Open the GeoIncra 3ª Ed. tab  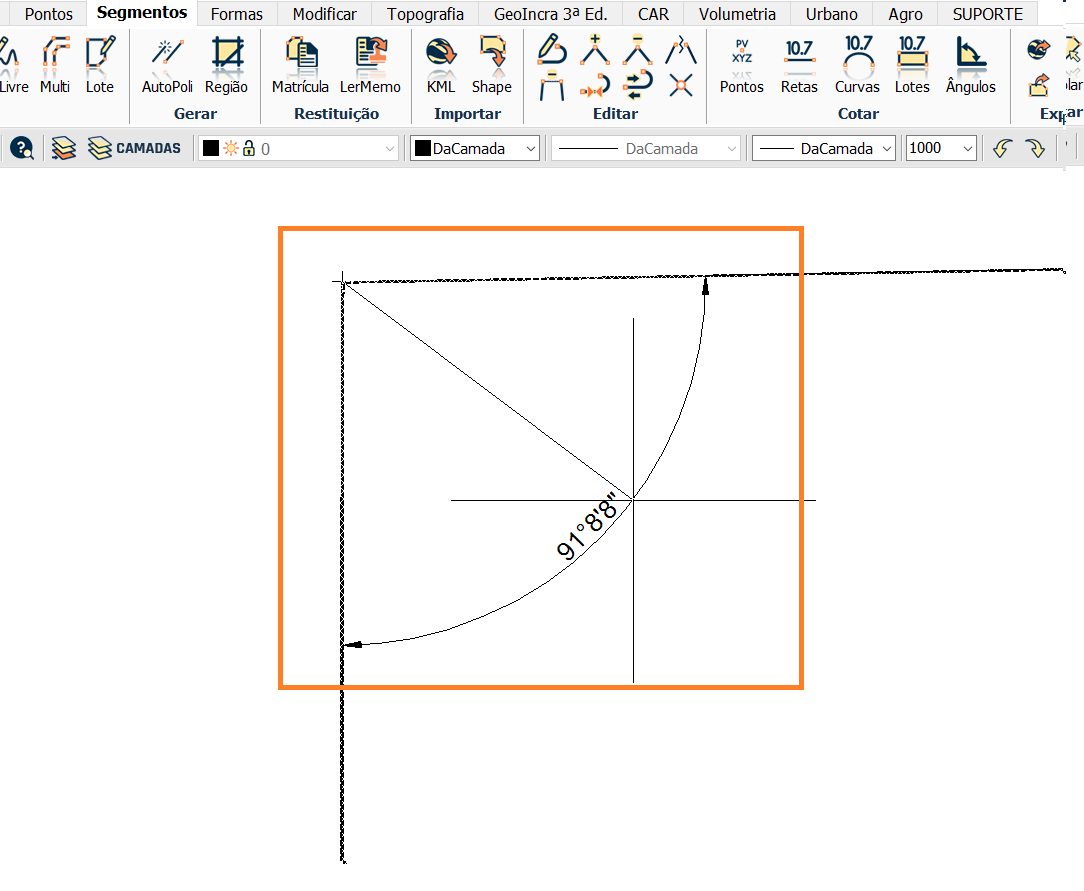tap(550, 14)
